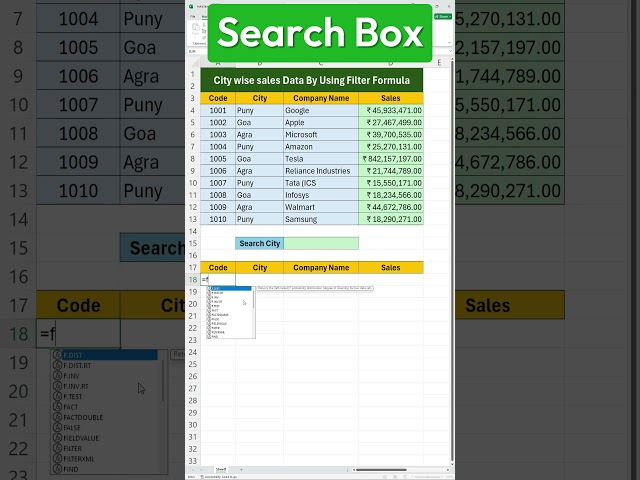Viewport: 640px width, 480px height.
Task: Click the previous sheet navigation arrow
Action: click(x=194, y=470)
